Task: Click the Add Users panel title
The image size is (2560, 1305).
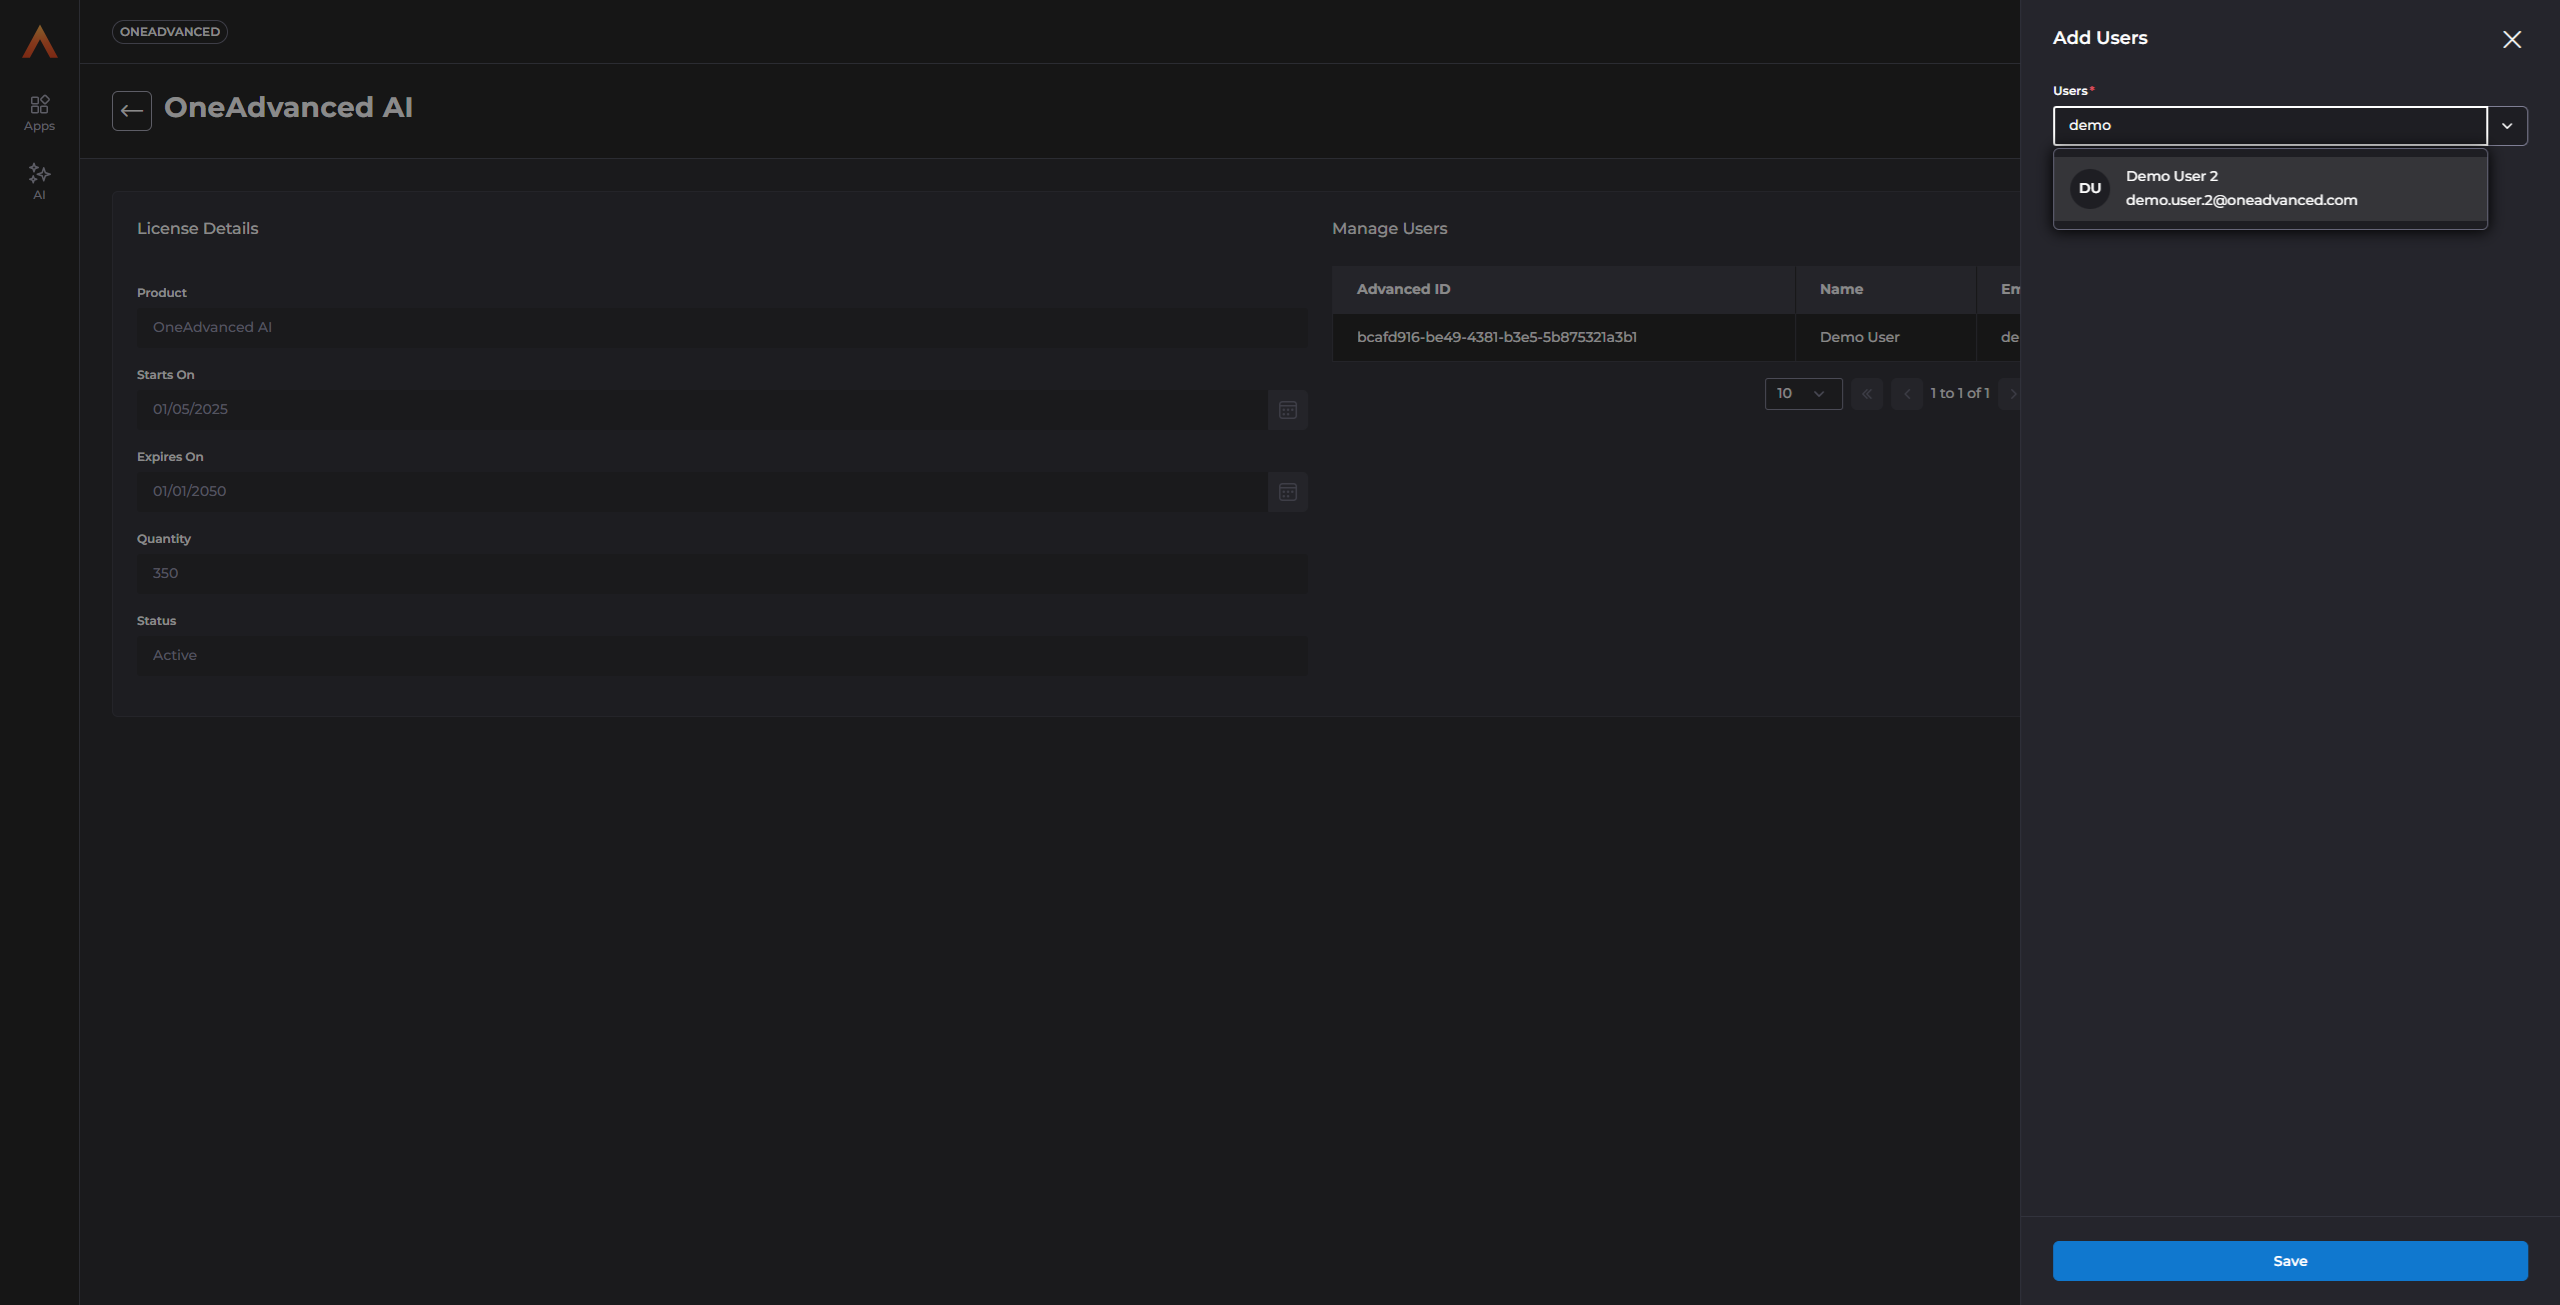Action: pos(2100,38)
